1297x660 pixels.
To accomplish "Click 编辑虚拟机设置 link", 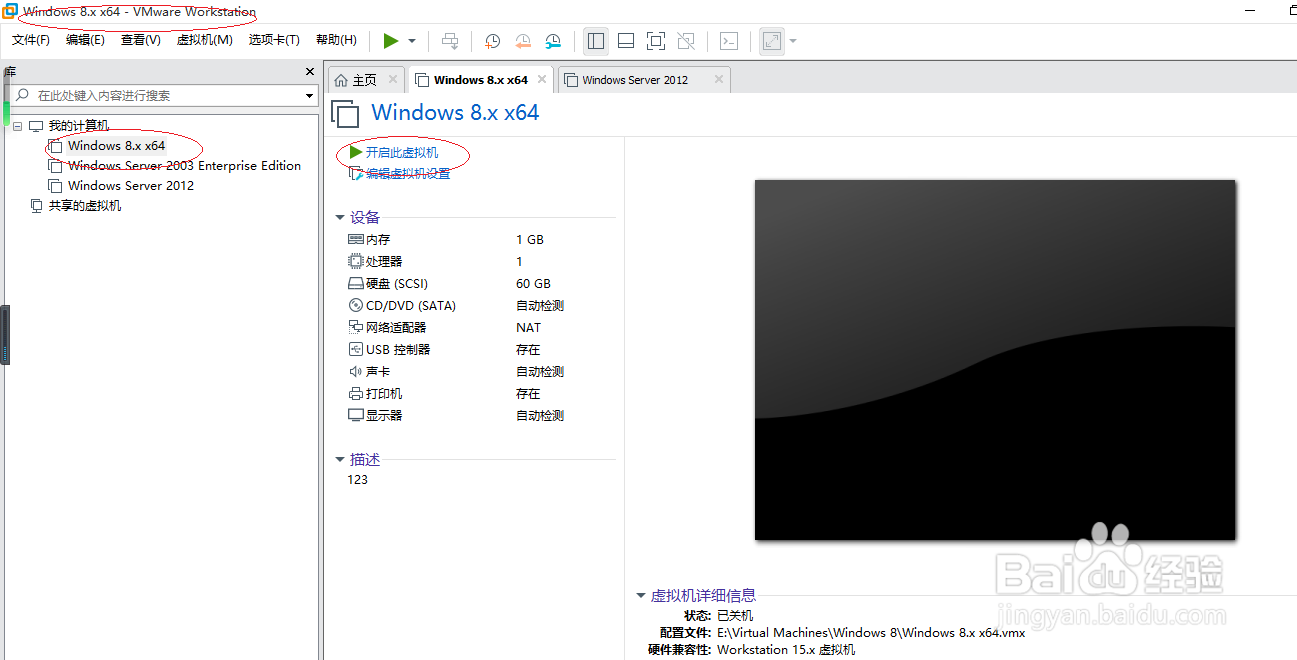I will (x=408, y=174).
